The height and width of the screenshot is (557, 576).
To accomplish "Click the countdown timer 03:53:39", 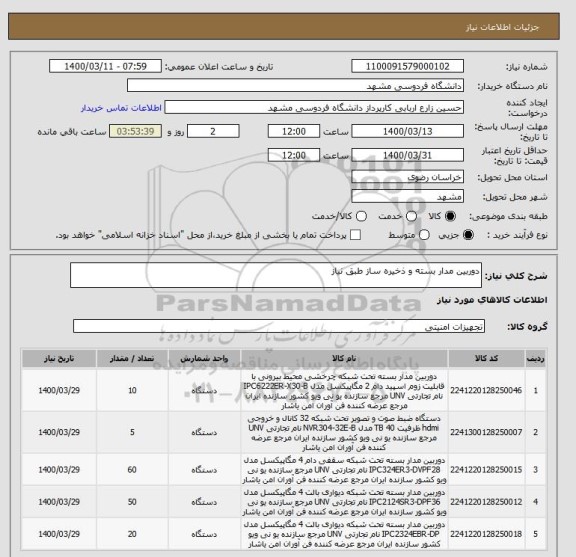I will pyautogui.click(x=135, y=131).
